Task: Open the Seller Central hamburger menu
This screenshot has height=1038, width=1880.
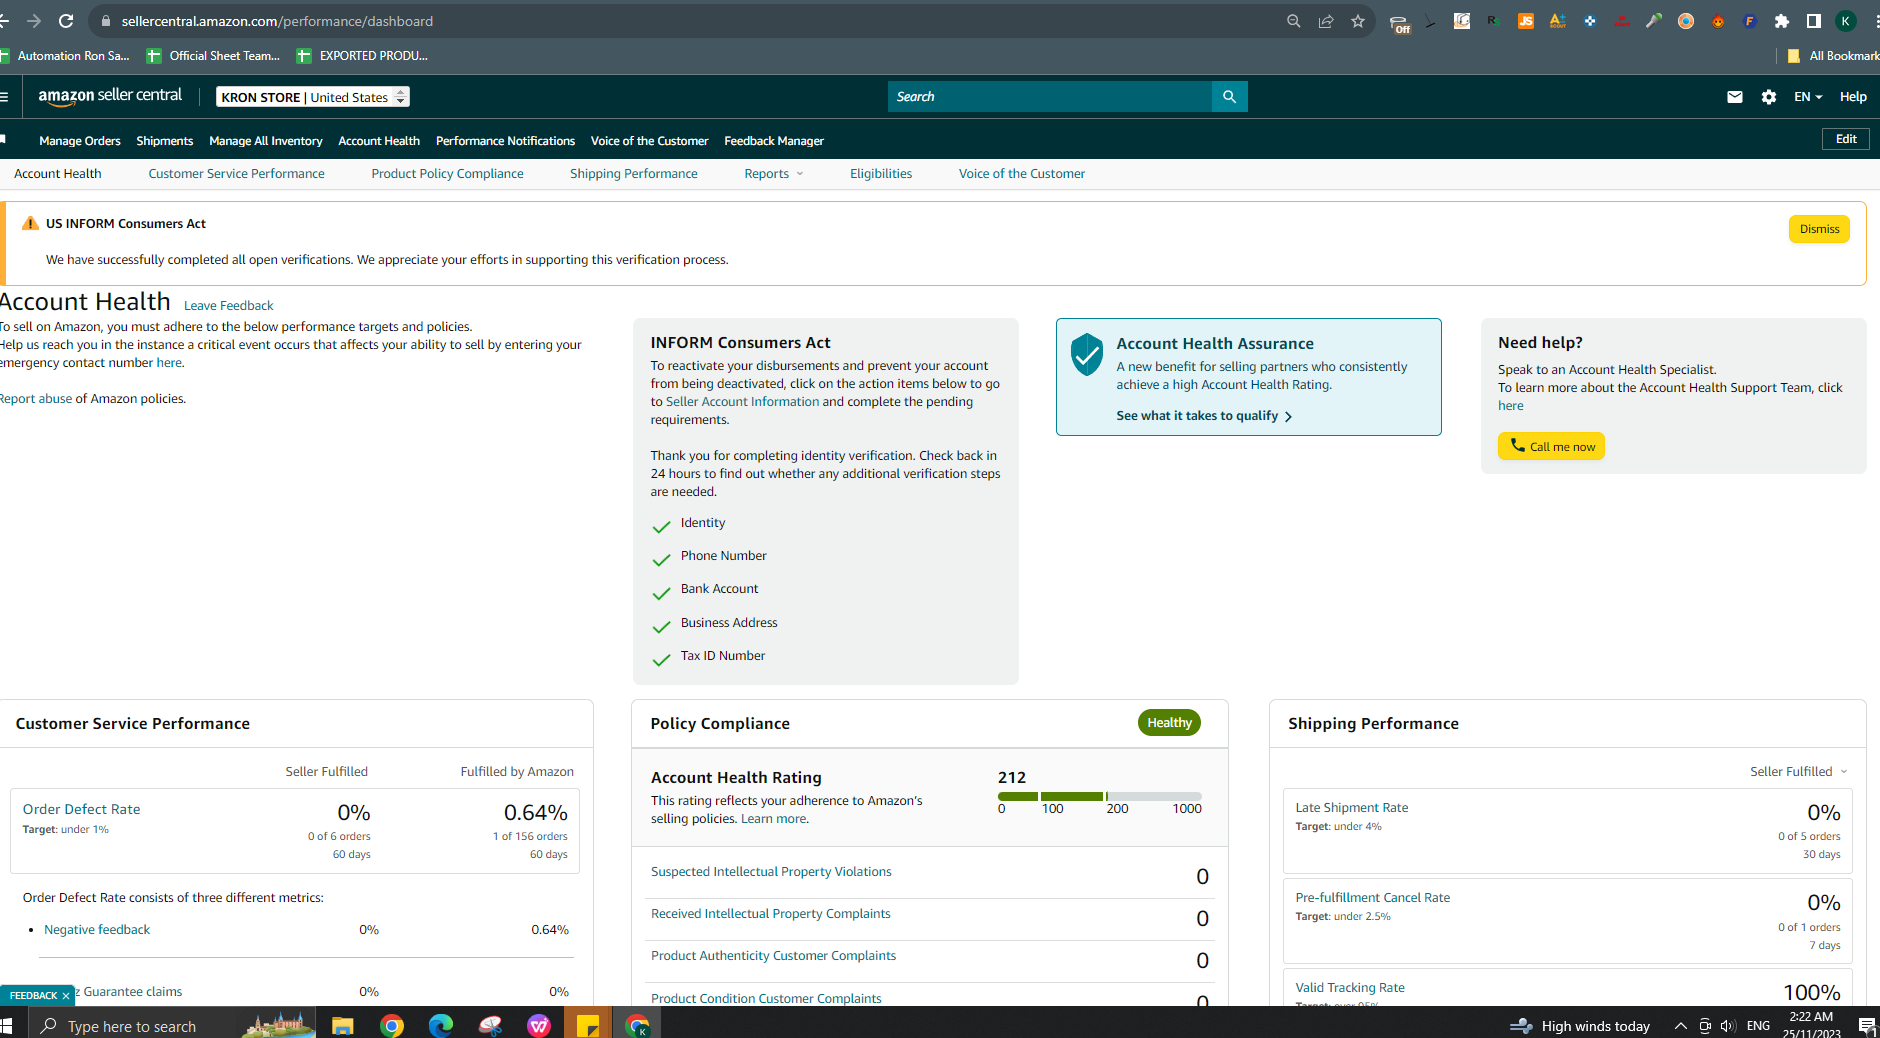Action: pos(5,97)
